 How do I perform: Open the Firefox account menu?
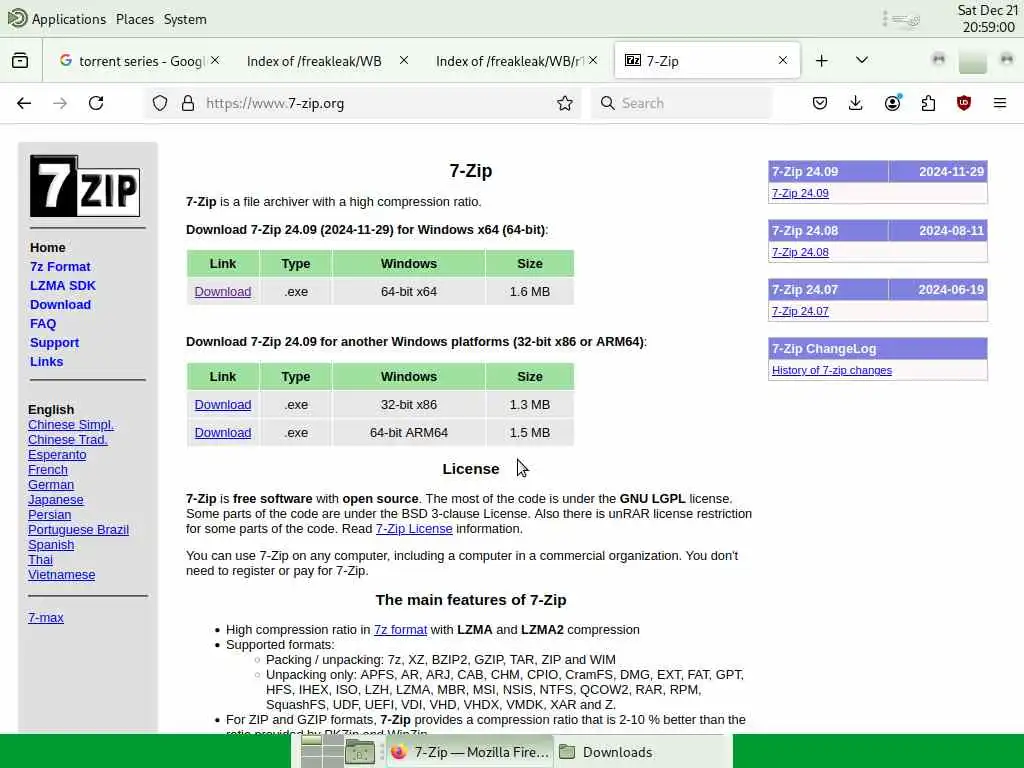[x=892, y=103]
